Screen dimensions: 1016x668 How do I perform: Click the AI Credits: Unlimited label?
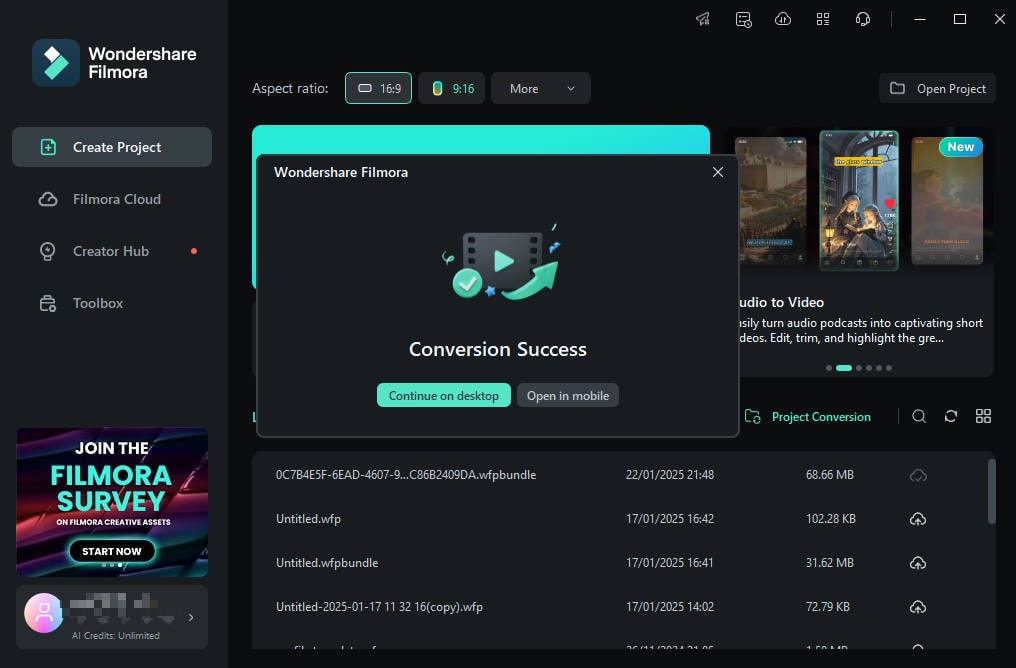point(116,636)
